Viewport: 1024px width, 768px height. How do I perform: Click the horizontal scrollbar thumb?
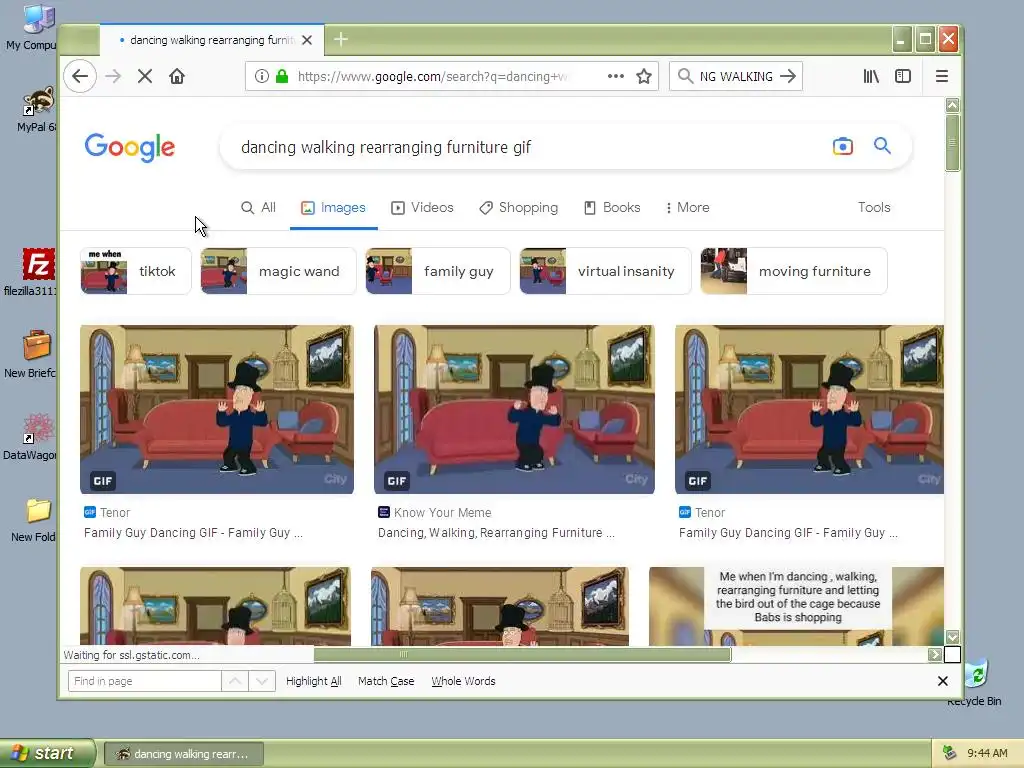point(522,654)
